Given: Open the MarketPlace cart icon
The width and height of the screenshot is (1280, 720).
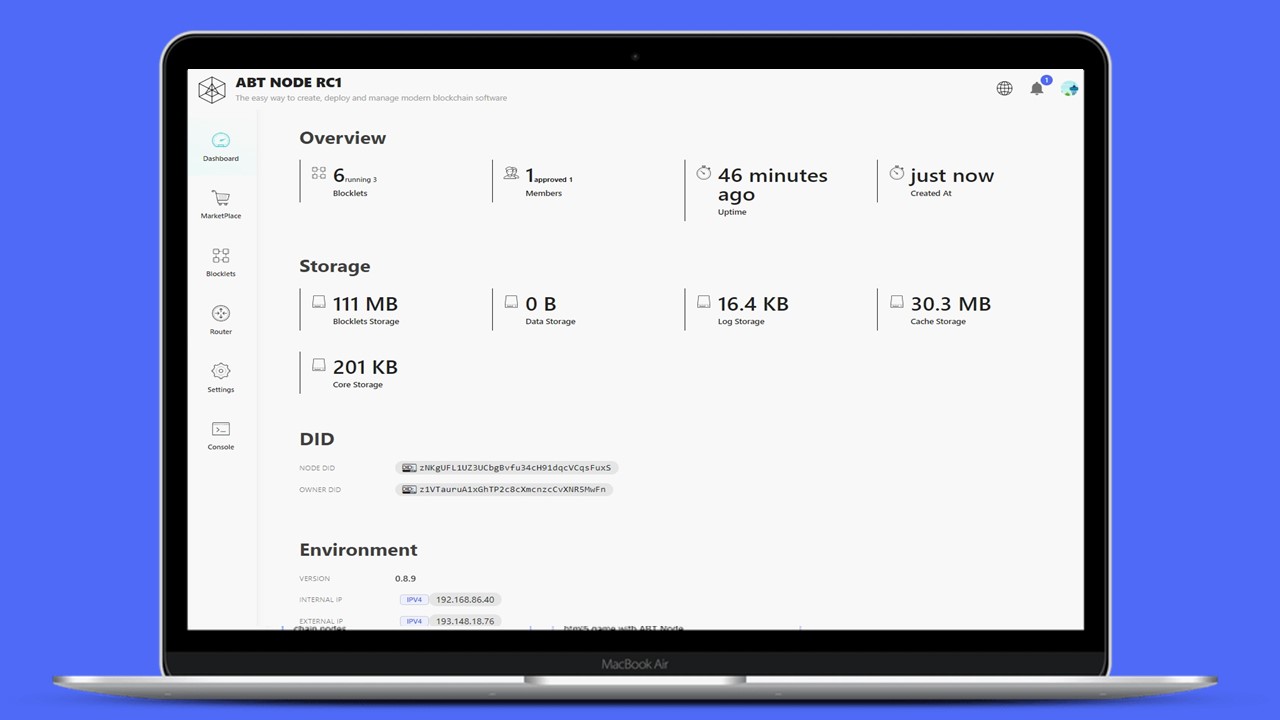Looking at the screenshot, I should [221, 199].
